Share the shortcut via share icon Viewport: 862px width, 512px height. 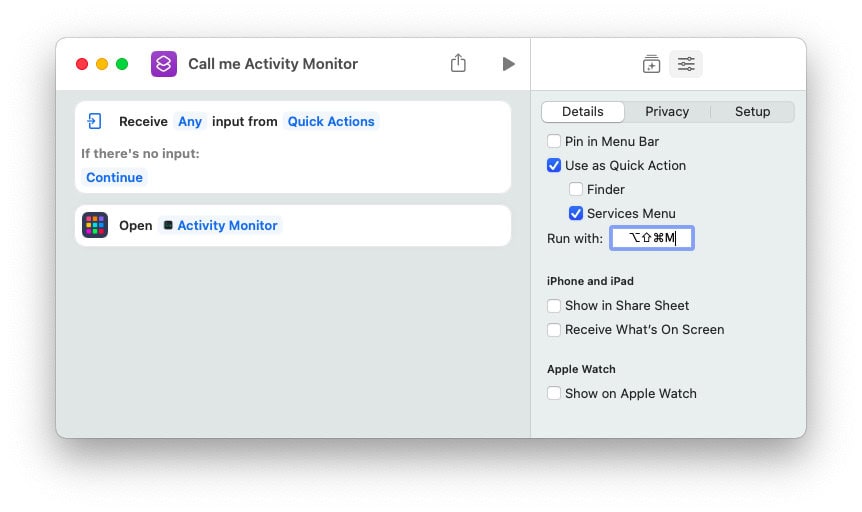(x=458, y=63)
